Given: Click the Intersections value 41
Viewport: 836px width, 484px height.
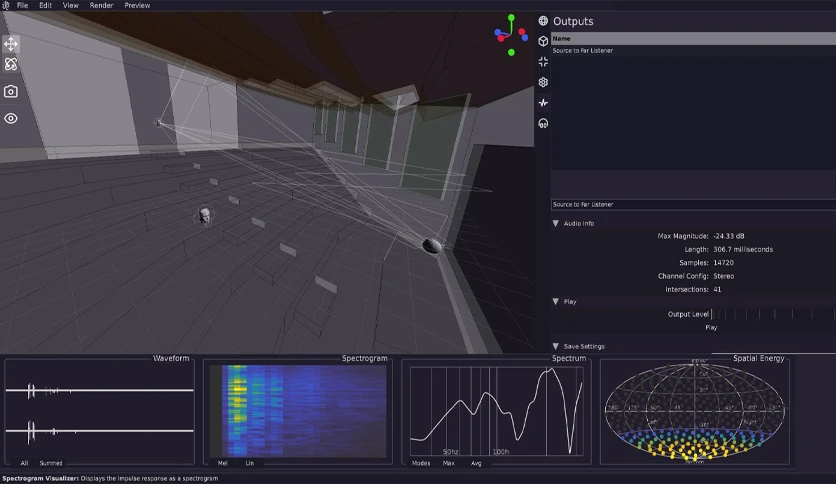Looking at the screenshot, I should 717,289.
